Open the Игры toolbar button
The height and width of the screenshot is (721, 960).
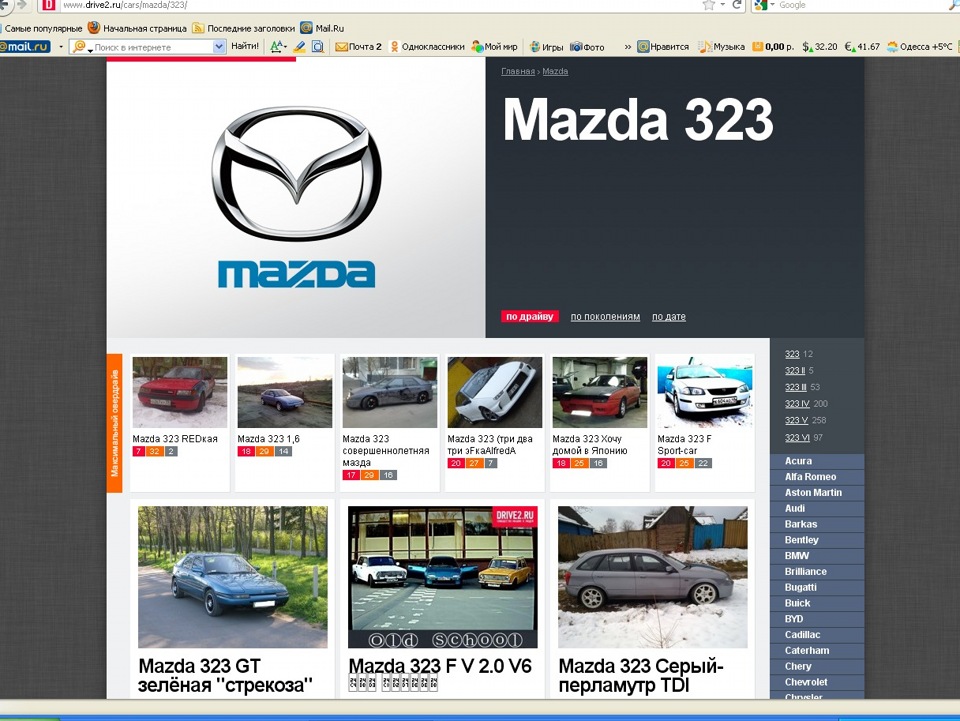click(x=546, y=47)
